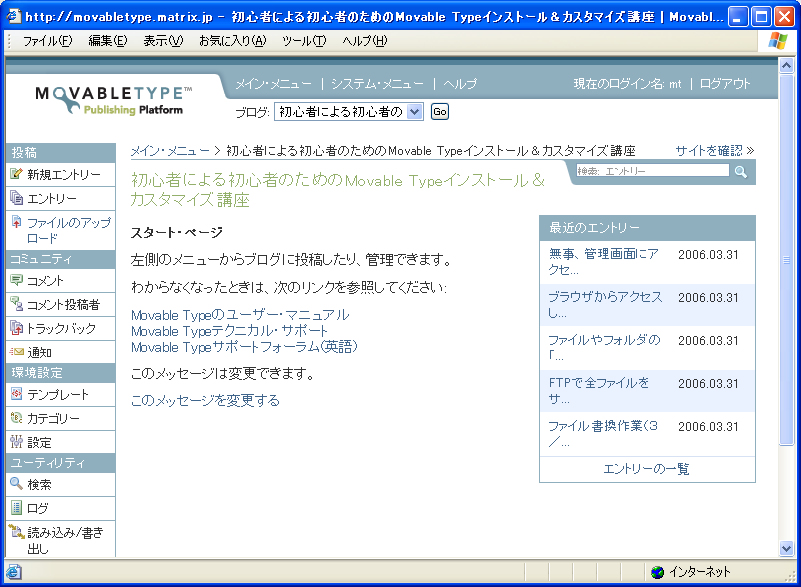
Task: Click the magnifier icon beside entry search box
Action: point(741,172)
